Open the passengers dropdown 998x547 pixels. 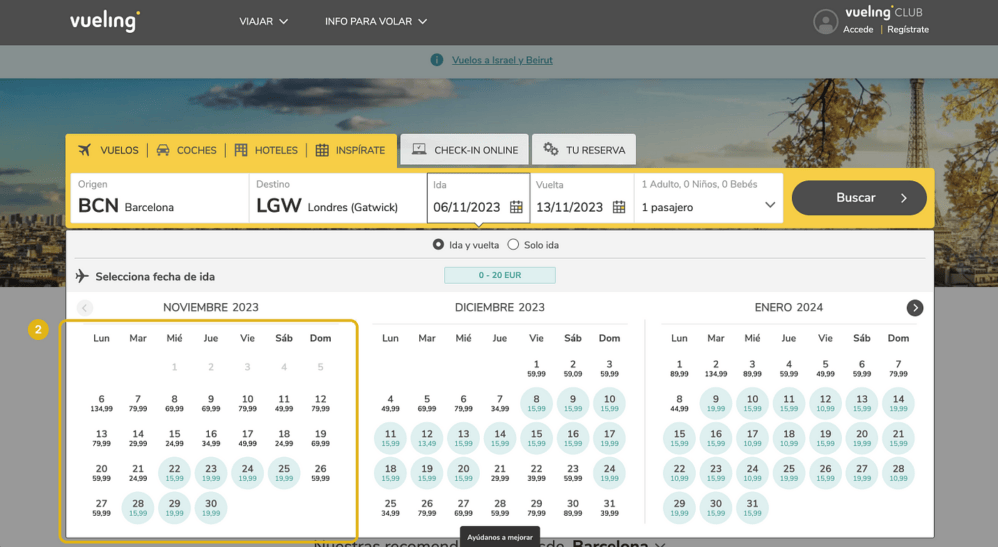(x=708, y=198)
